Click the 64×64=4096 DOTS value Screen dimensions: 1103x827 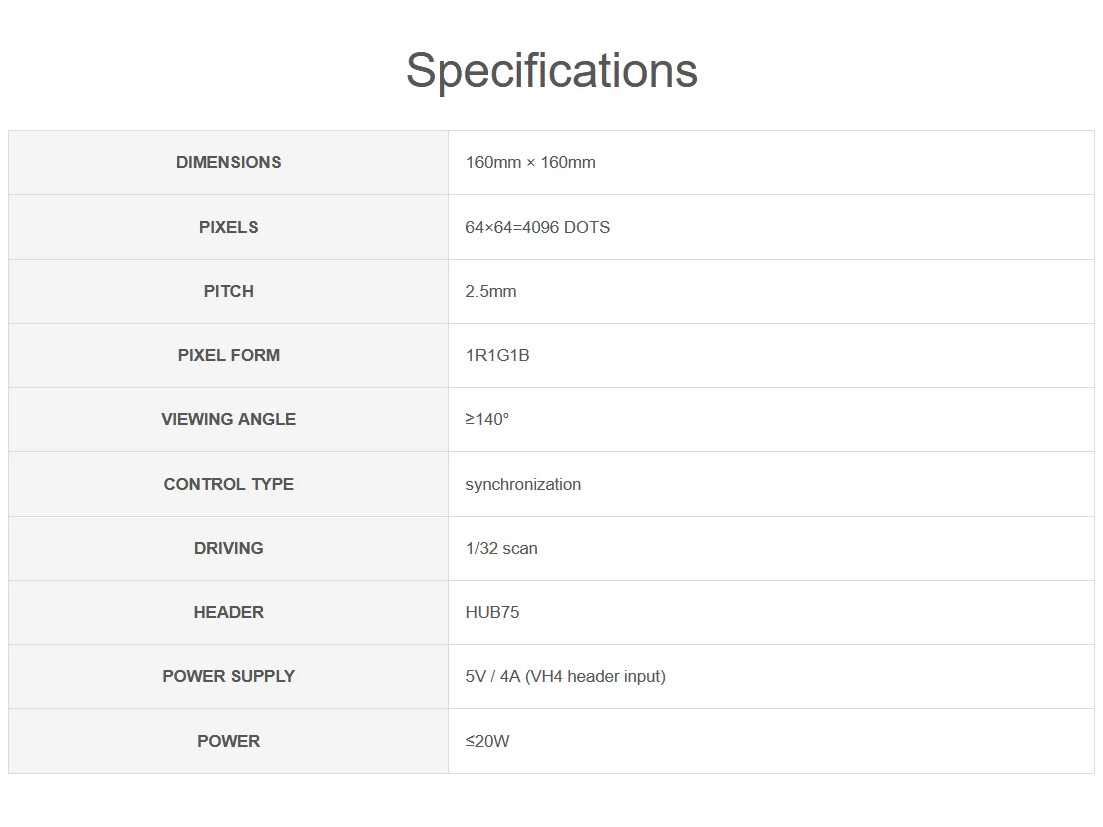[x=537, y=227]
